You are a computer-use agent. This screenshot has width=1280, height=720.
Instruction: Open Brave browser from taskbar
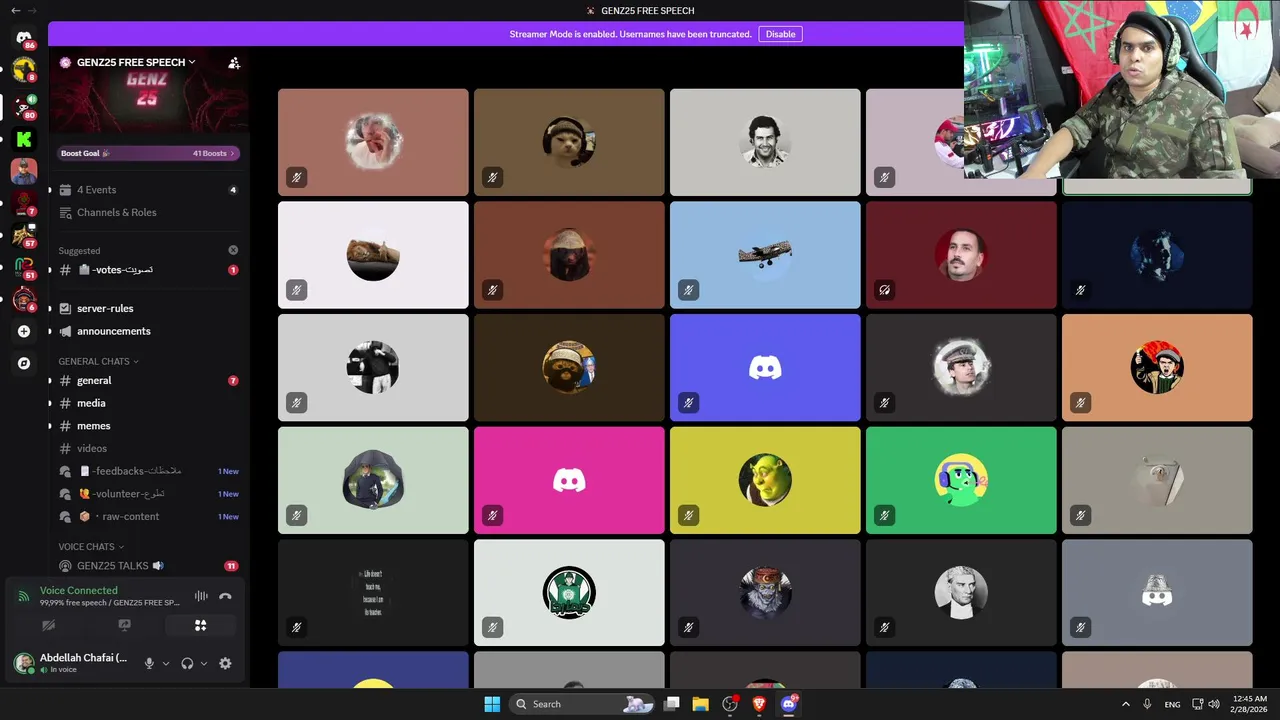759,704
